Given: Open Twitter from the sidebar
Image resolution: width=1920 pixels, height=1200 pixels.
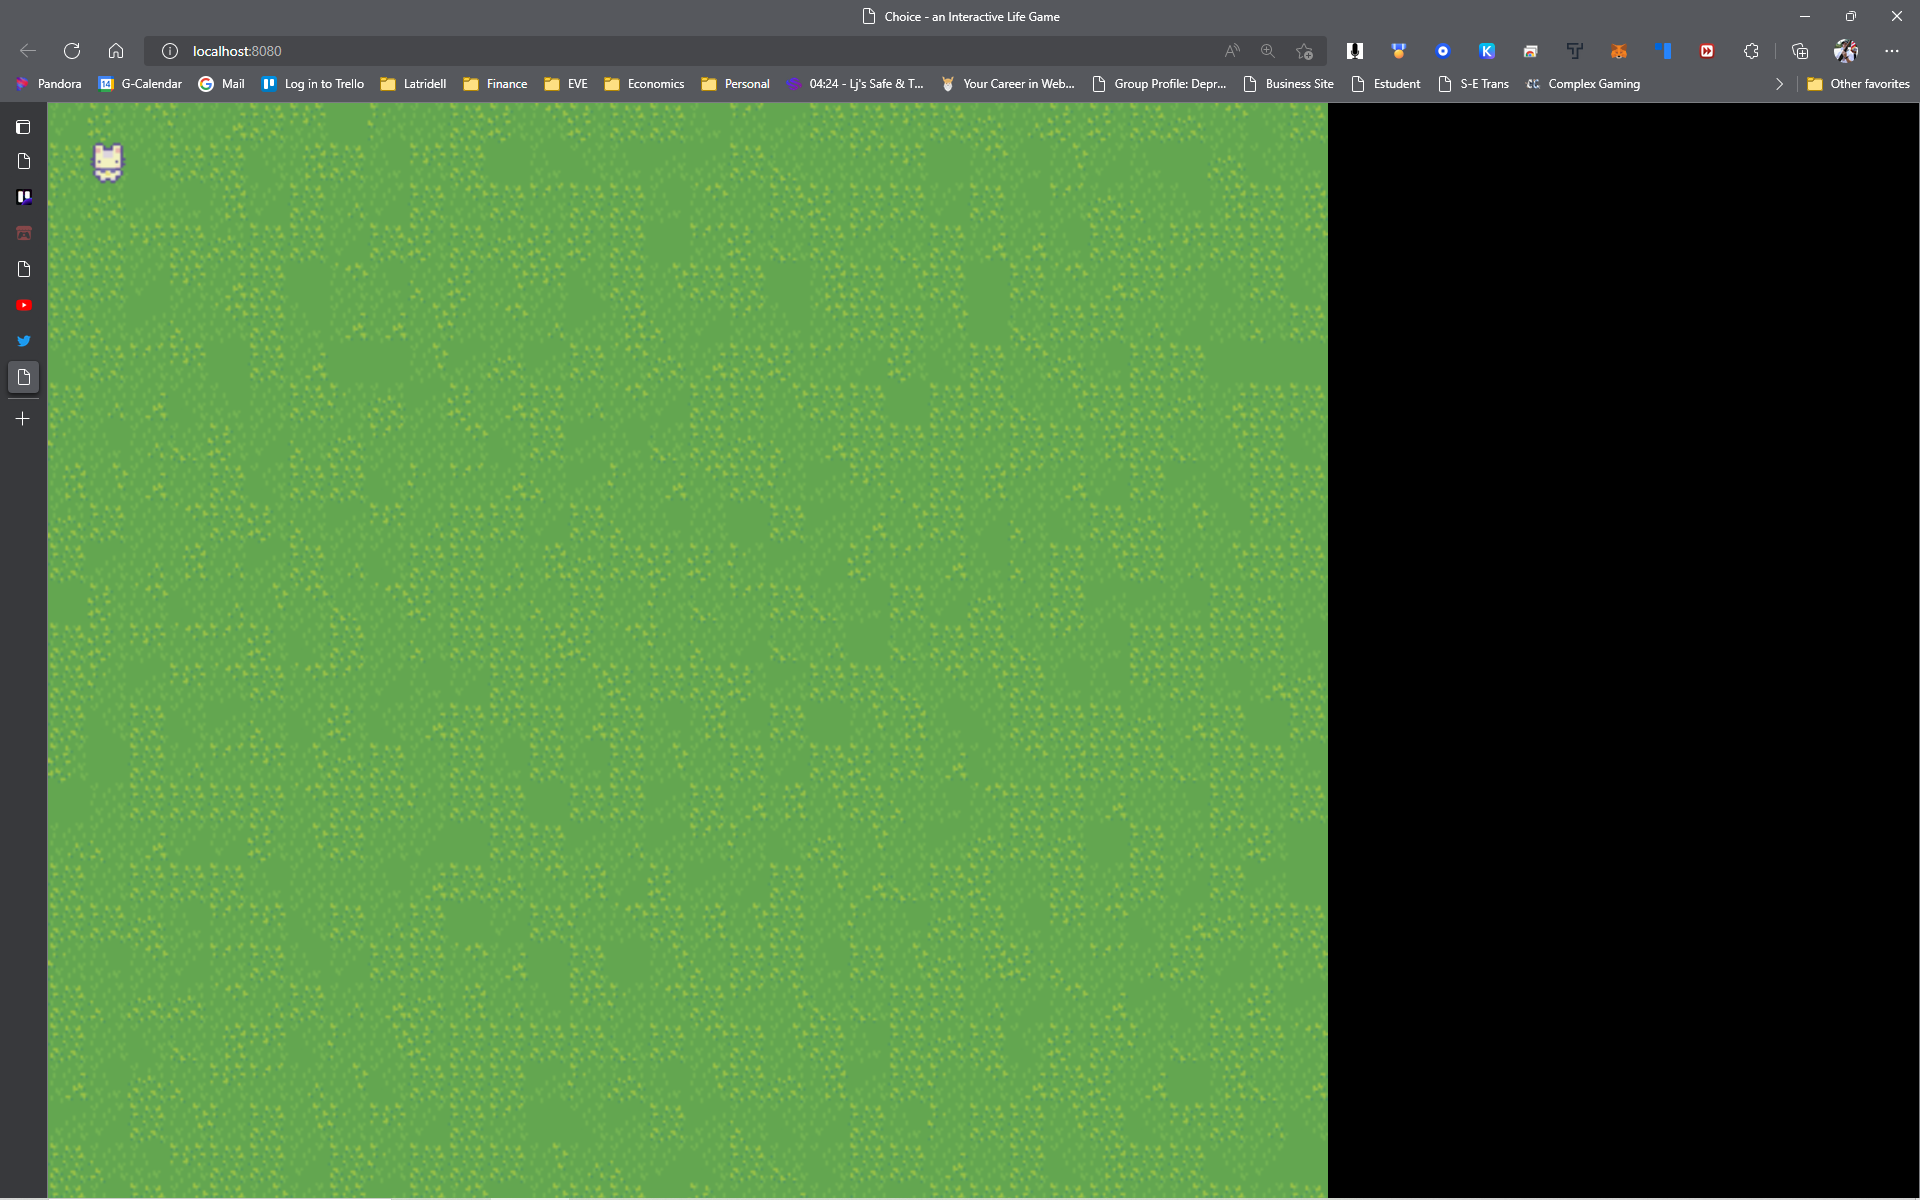Looking at the screenshot, I should [23, 341].
